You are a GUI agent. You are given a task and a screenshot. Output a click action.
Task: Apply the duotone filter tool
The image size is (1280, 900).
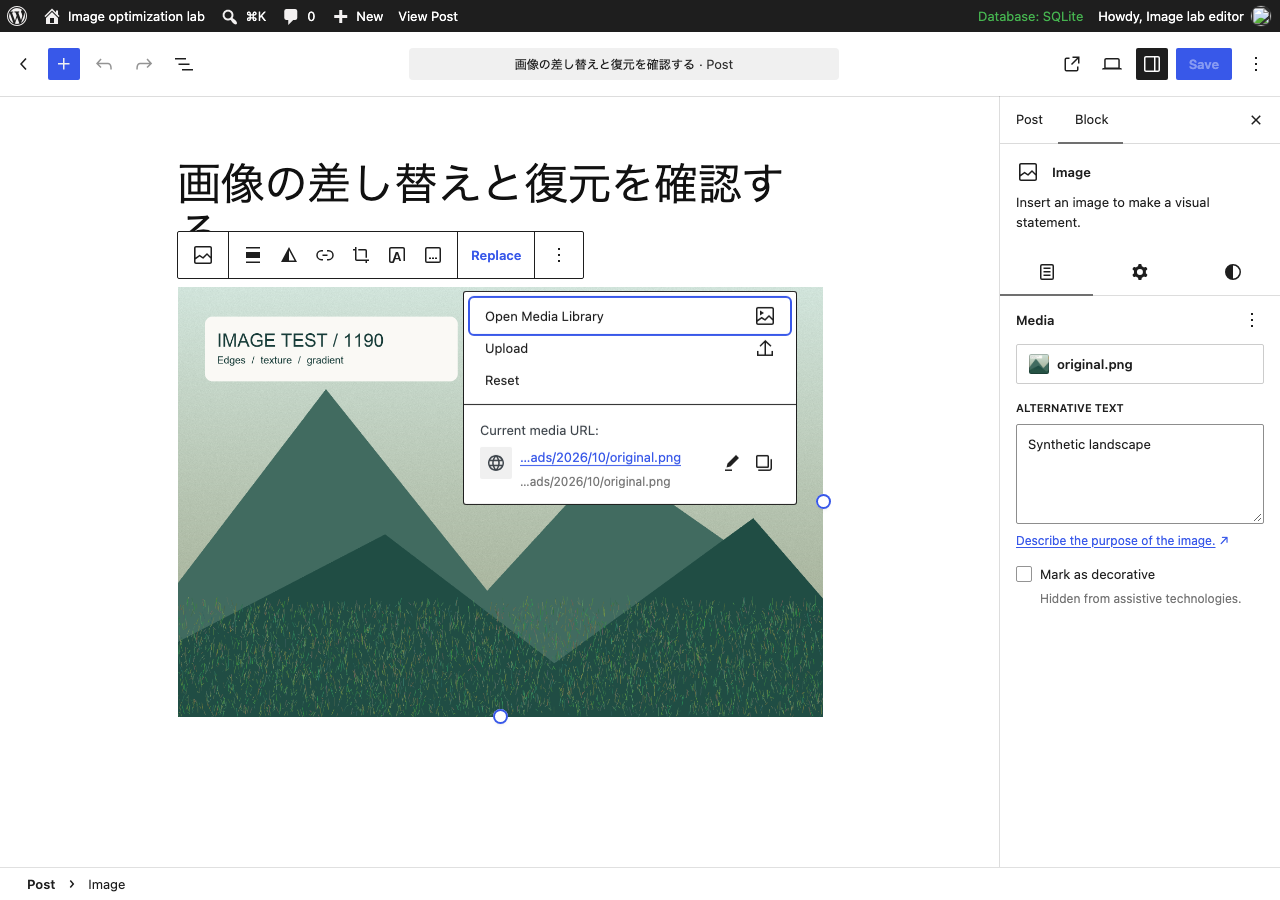point(289,255)
